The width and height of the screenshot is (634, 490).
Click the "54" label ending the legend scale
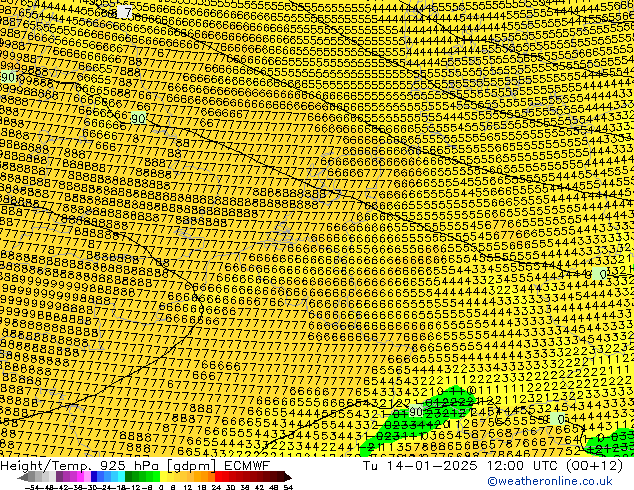pos(288,487)
